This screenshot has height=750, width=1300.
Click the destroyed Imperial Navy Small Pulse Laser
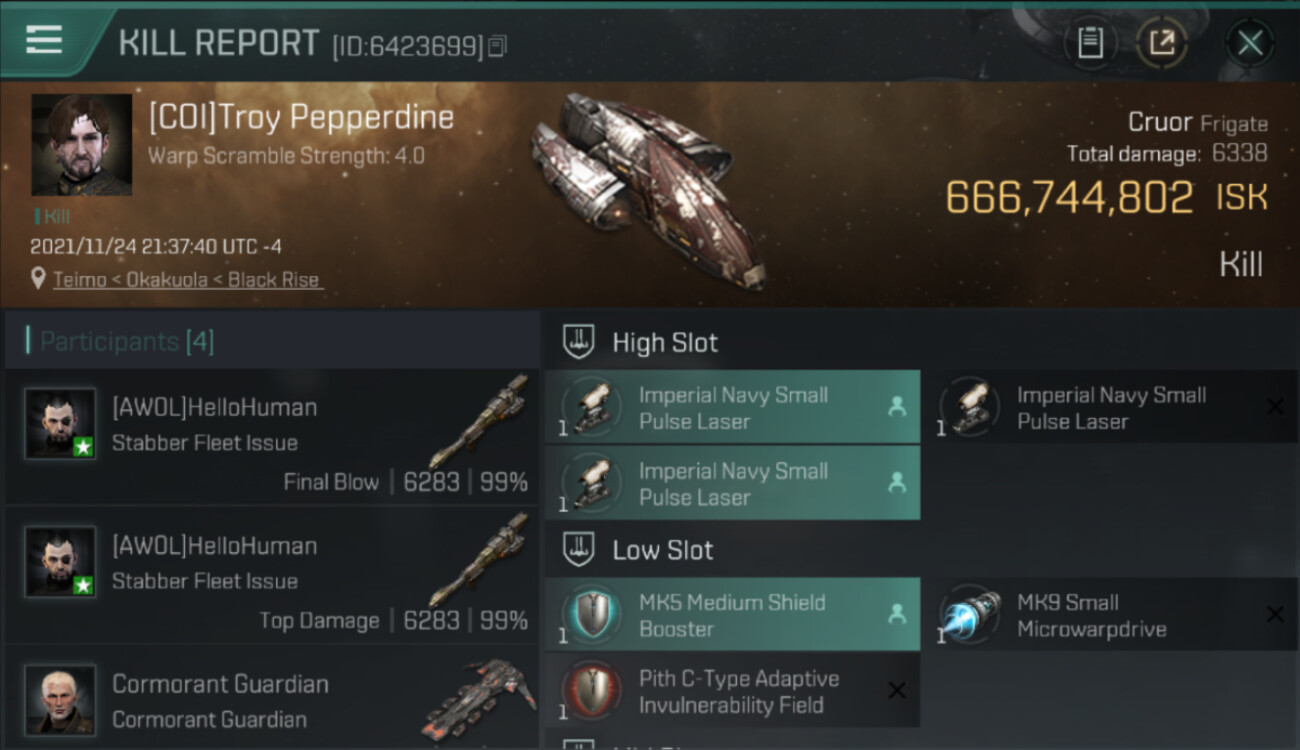tap(1118, 408)
